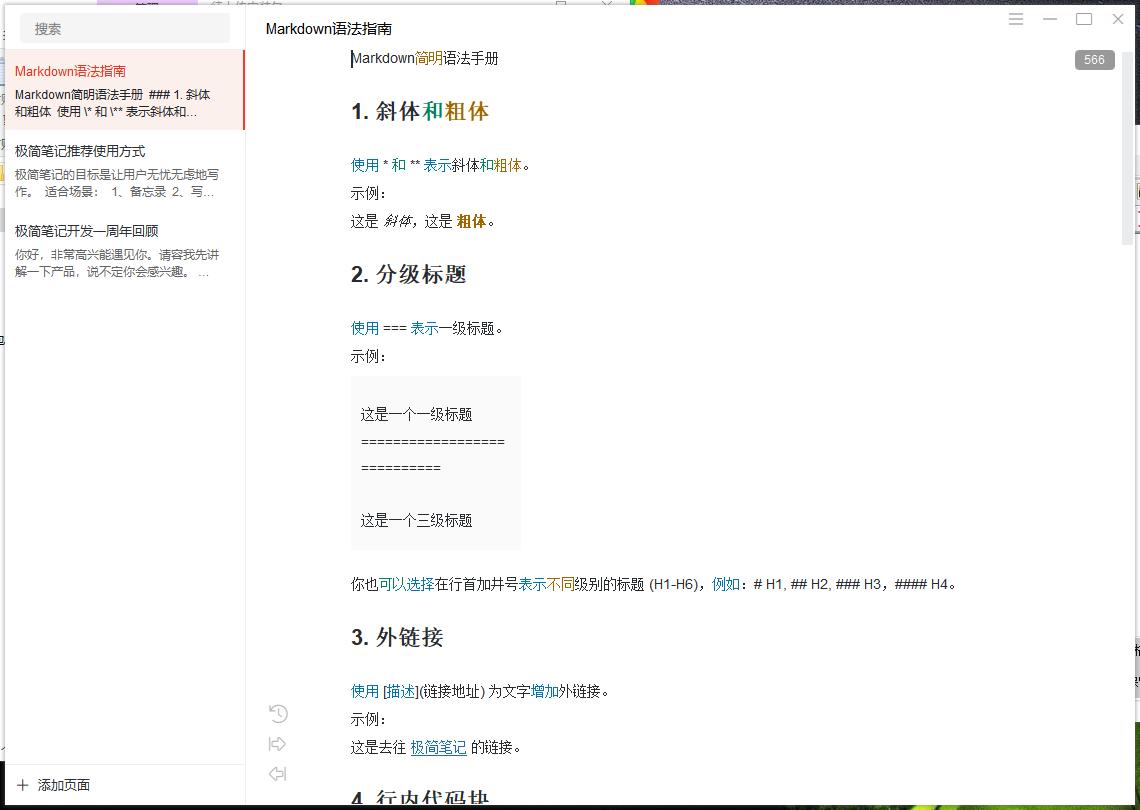The image size is (1140, 810).
Task: Minimize the note window
Action: click(x=1050, y=20)
